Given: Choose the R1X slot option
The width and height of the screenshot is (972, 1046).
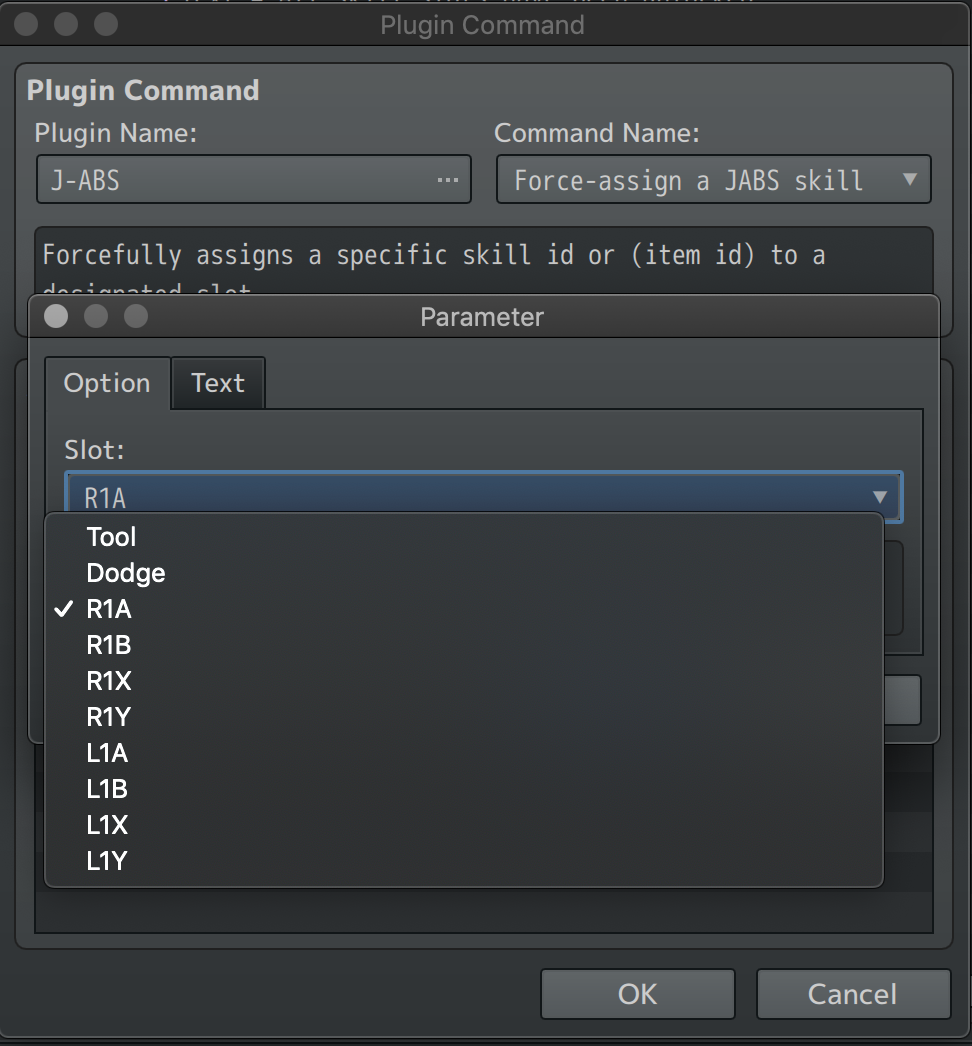Looking at the screenshot, I should click(464, 681).
